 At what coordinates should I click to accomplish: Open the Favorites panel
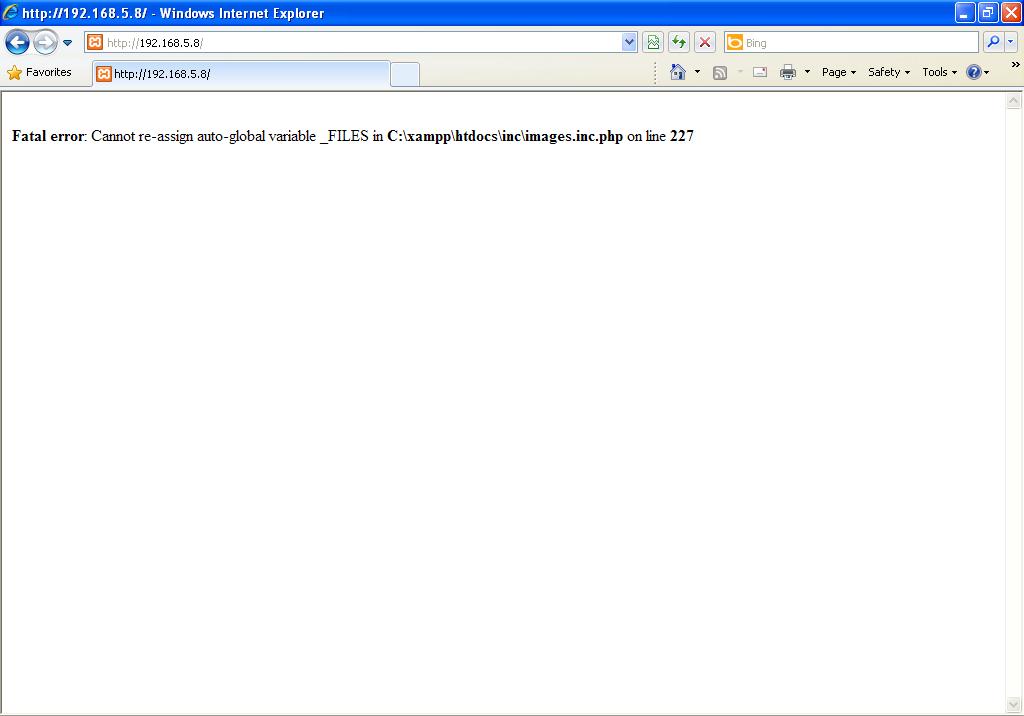39,73
